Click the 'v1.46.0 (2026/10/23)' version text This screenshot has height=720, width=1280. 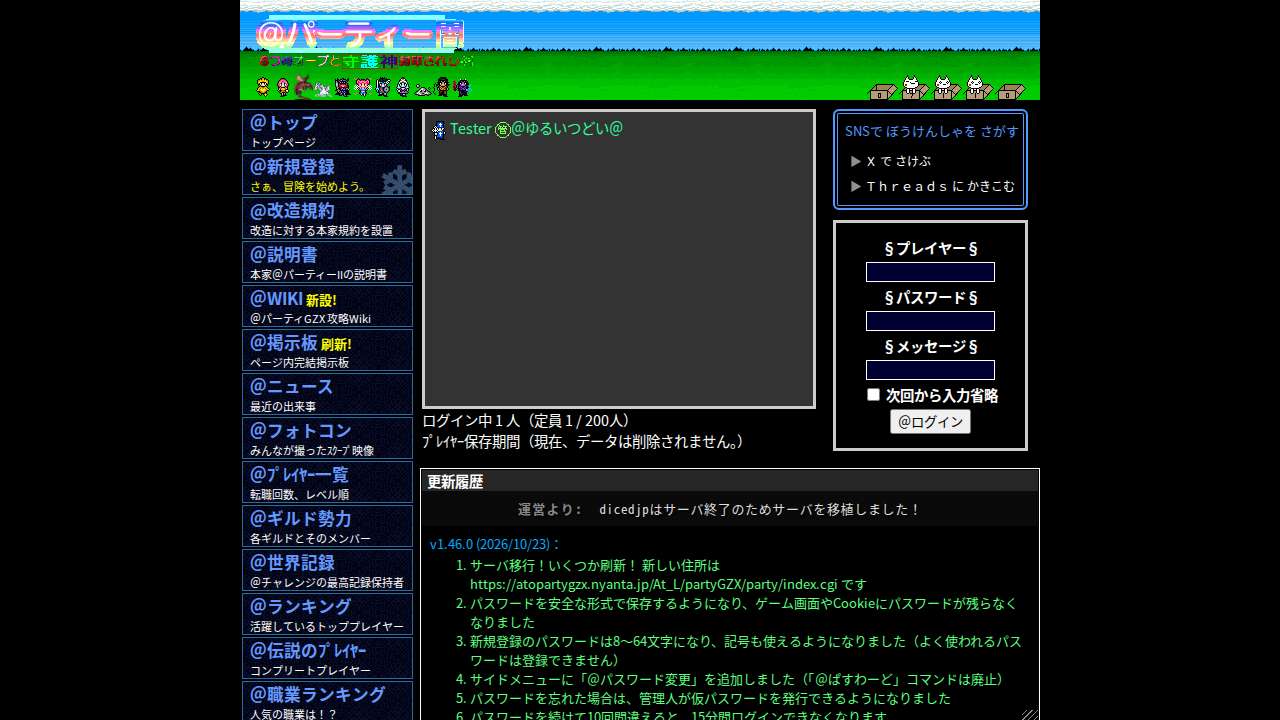click(x=496, y=544)
